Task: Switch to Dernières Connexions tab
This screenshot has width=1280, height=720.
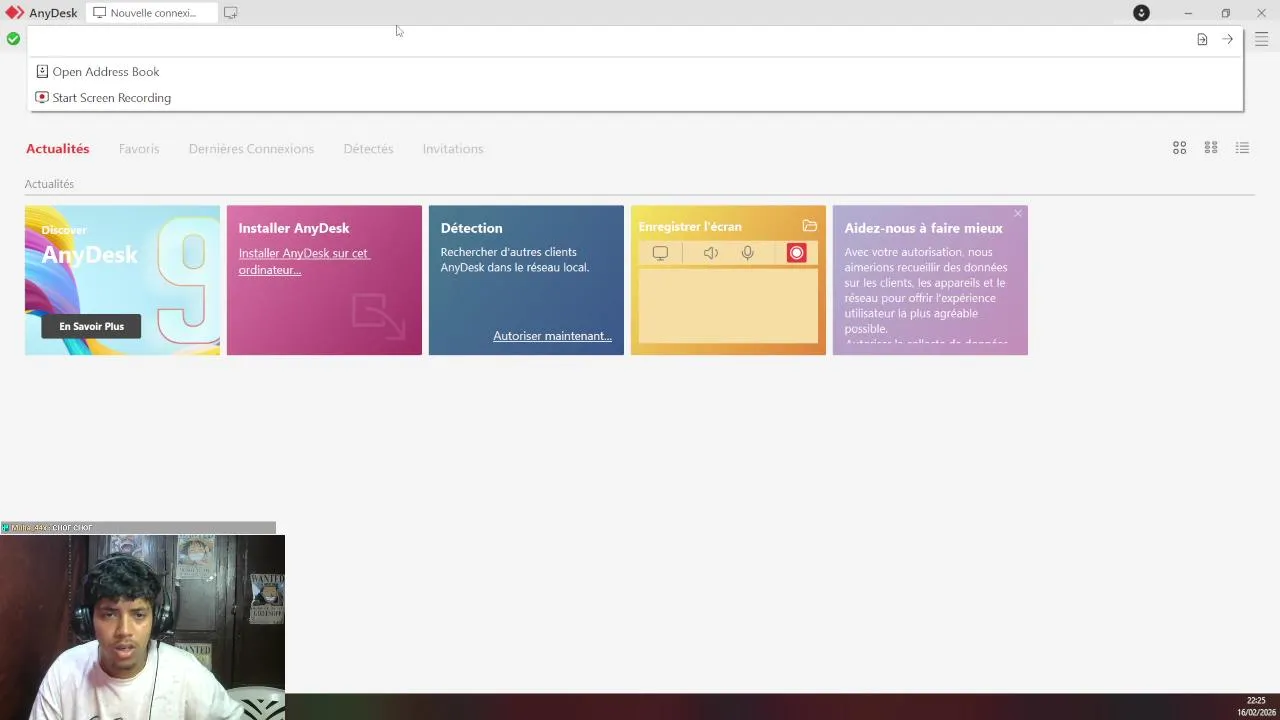Action: pos(251,149)
